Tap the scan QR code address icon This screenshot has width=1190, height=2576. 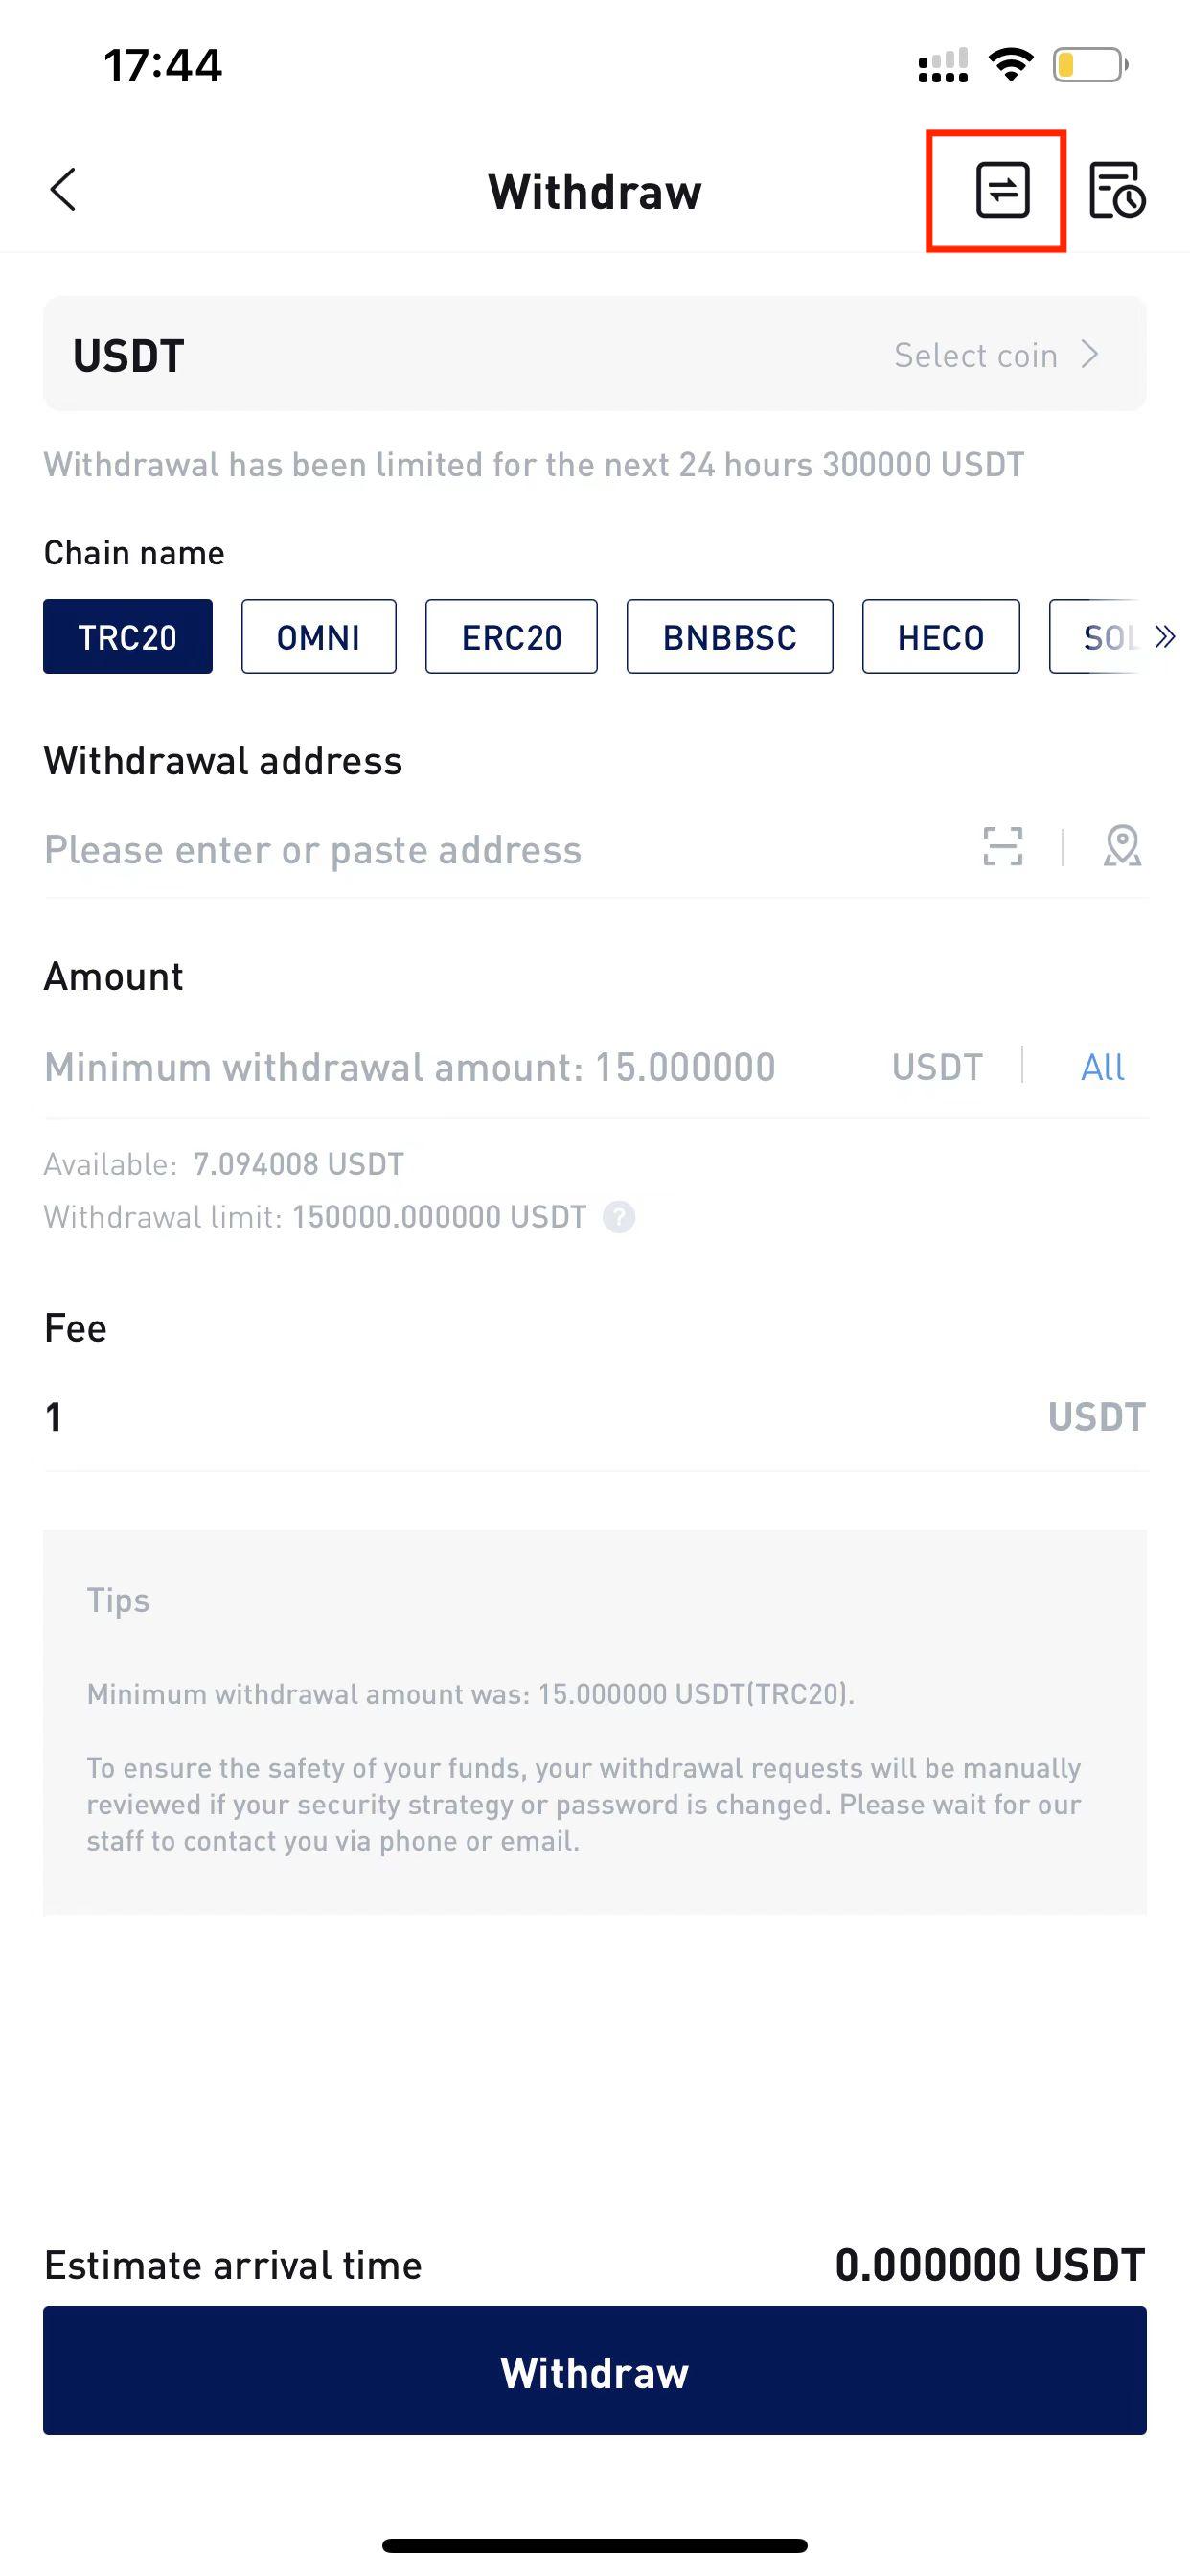click(1002, 847)
